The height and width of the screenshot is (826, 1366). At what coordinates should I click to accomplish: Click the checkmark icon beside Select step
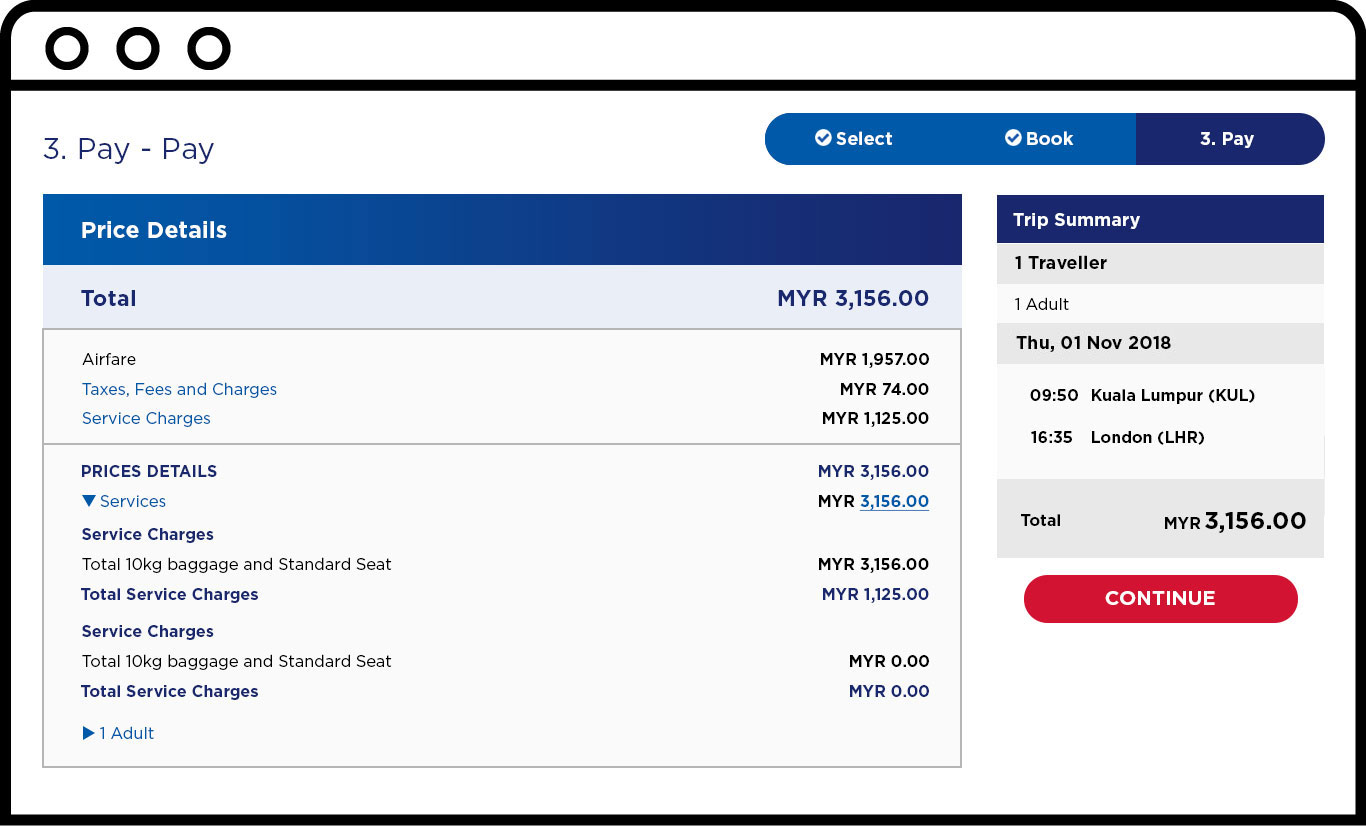click(823, 138)
